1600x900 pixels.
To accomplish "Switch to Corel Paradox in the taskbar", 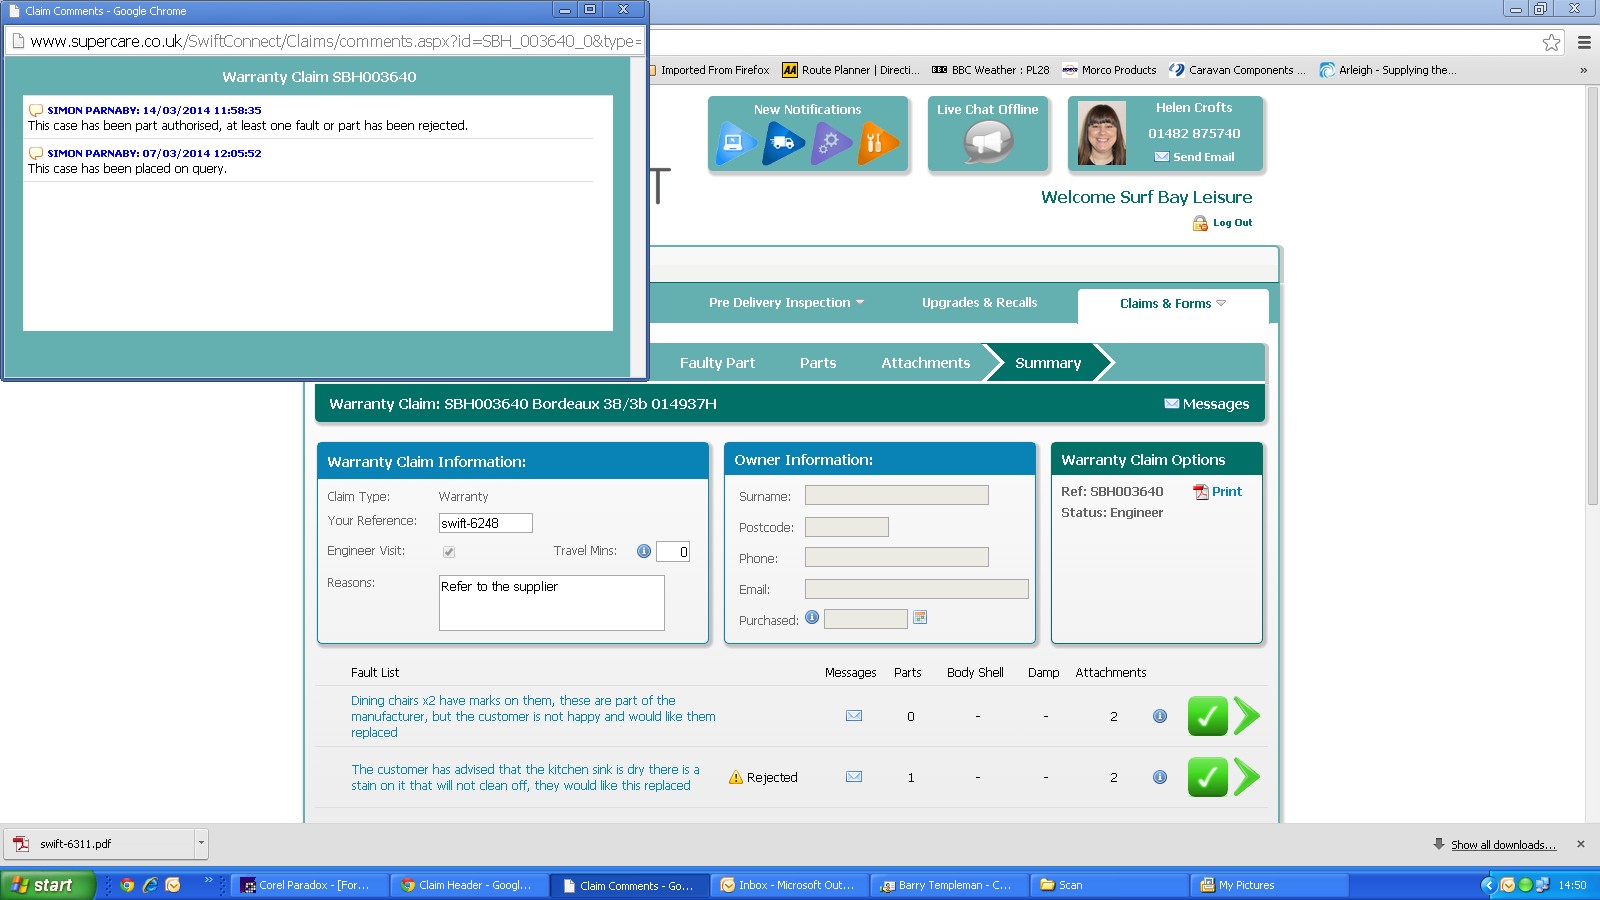I will point(310,885).
